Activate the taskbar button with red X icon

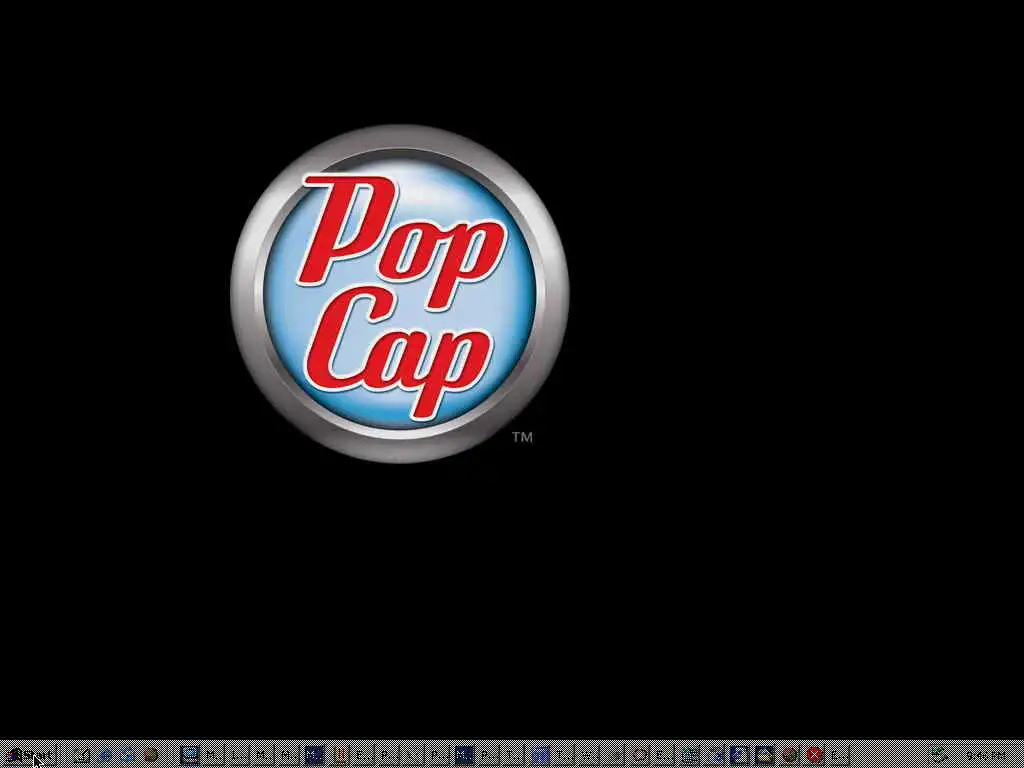click(x=814, y=756)
